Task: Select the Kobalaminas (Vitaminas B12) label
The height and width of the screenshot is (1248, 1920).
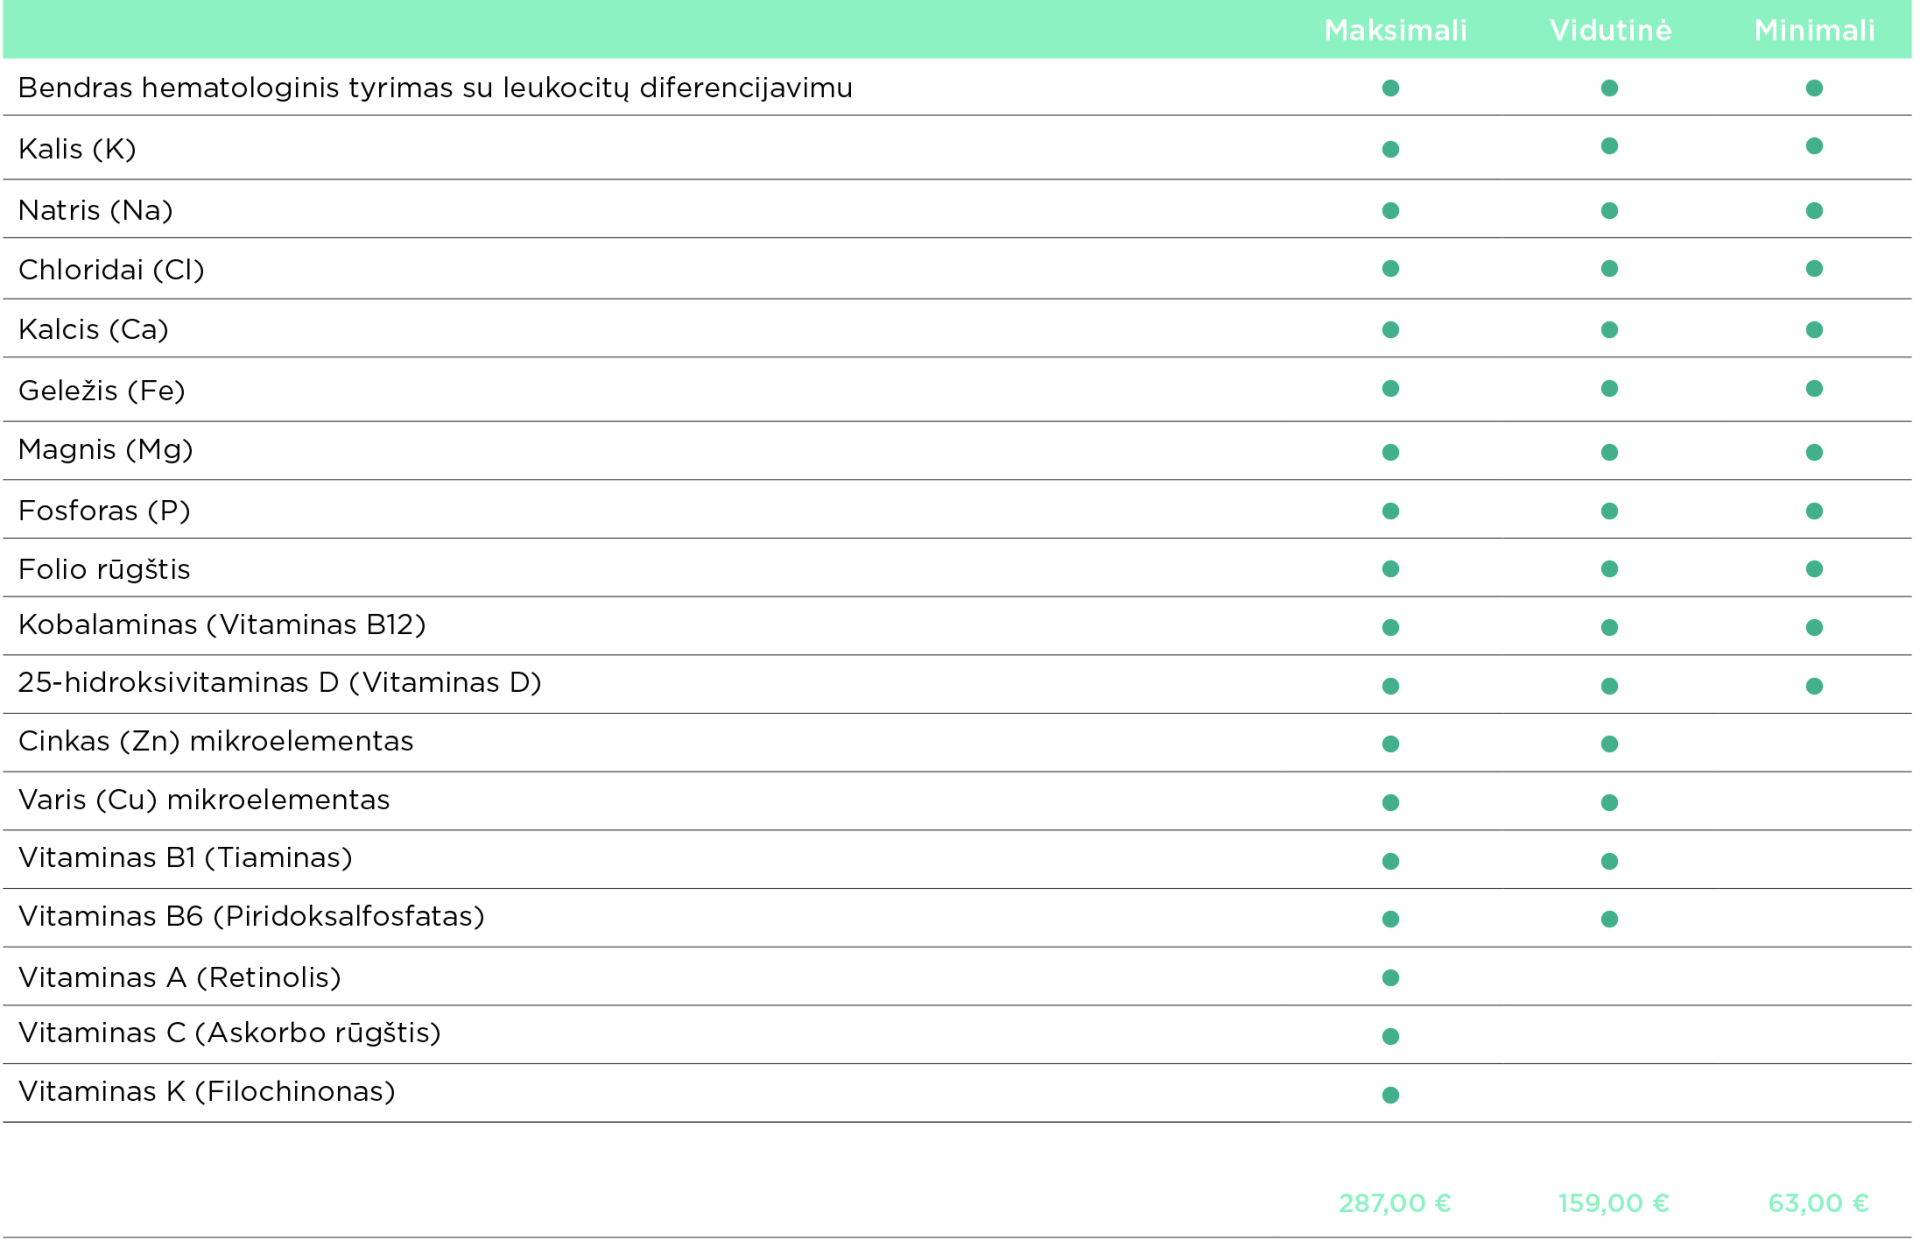Action: pos(222,625)
